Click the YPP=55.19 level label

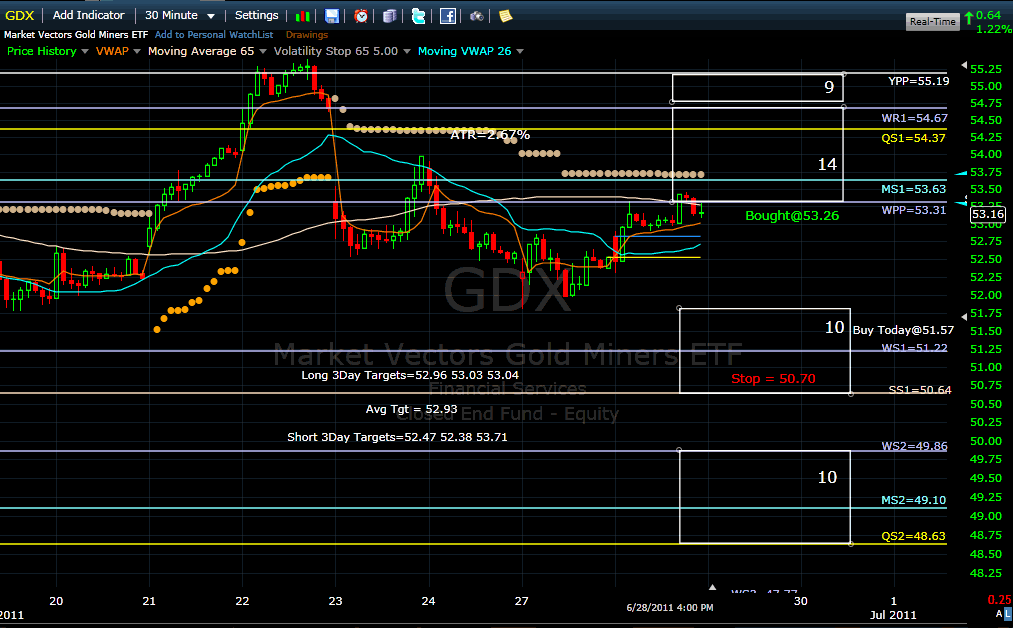pos(918,81)
